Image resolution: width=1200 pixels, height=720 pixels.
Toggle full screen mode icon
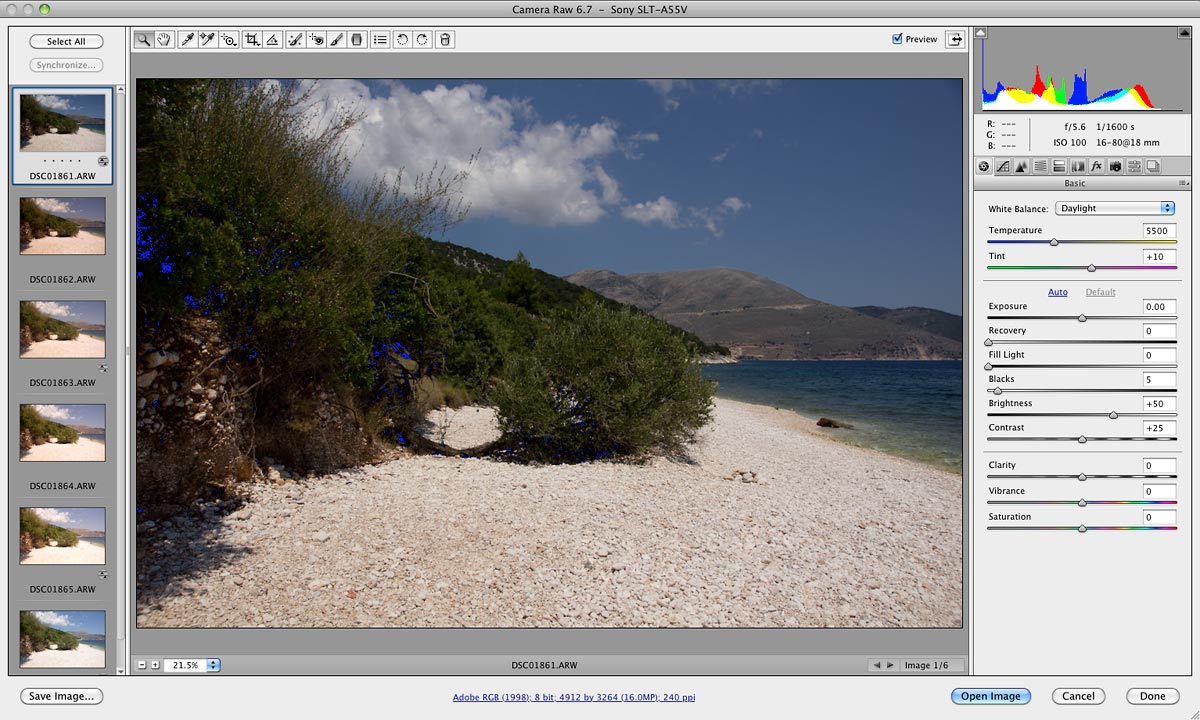956,39
